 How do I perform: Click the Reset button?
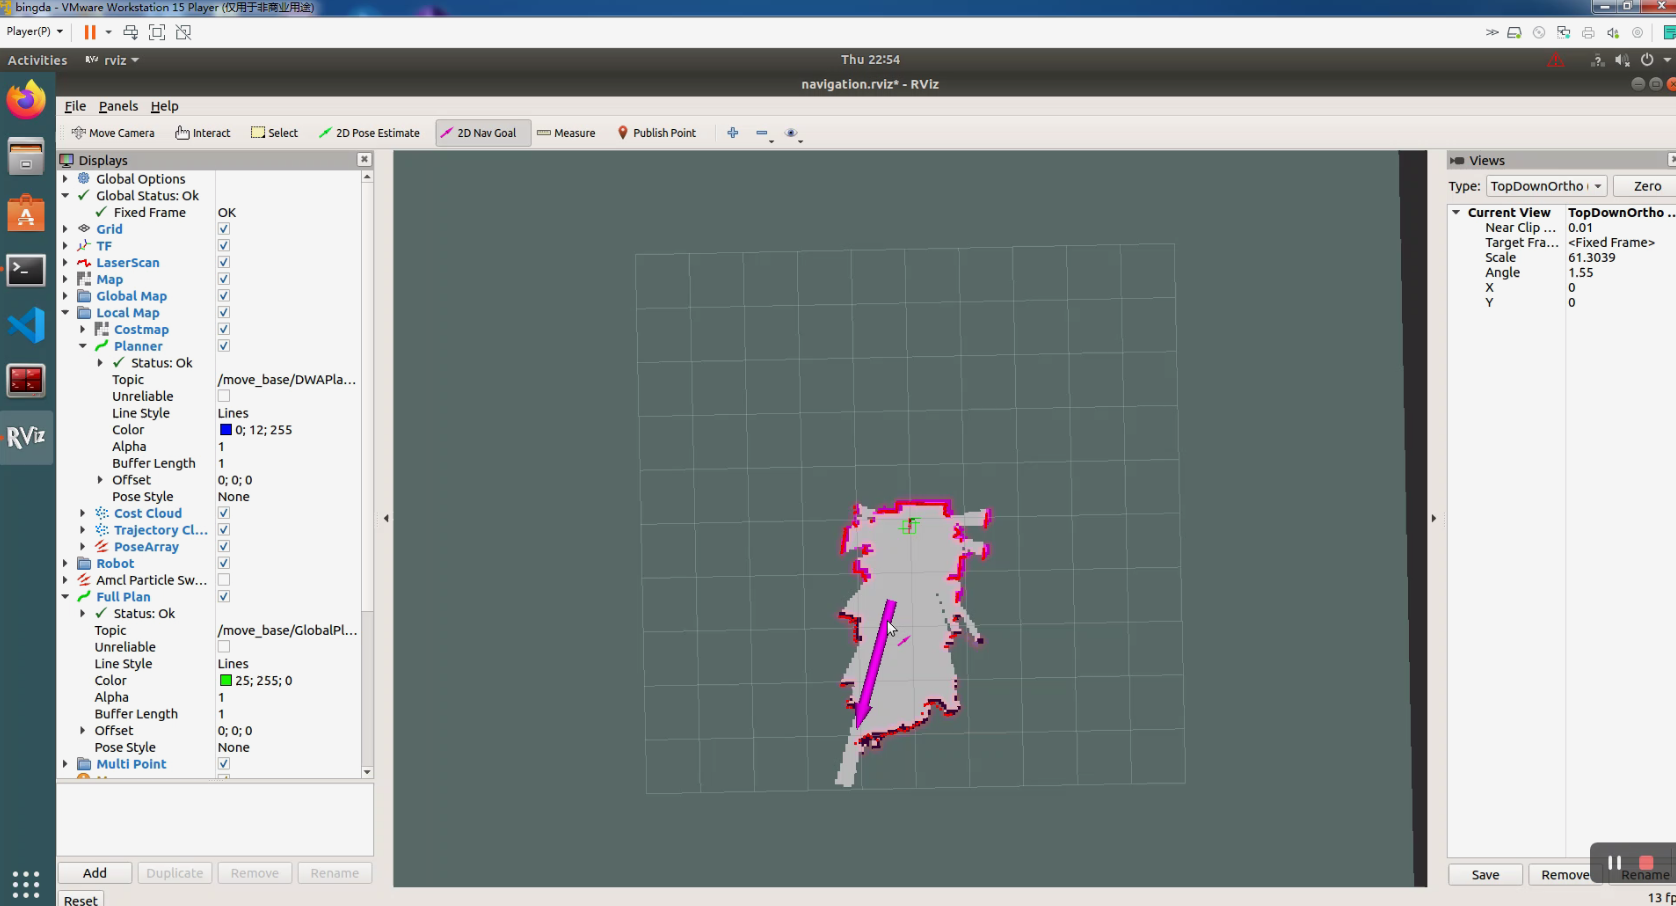pyautogui.click(x=81, y=899)
